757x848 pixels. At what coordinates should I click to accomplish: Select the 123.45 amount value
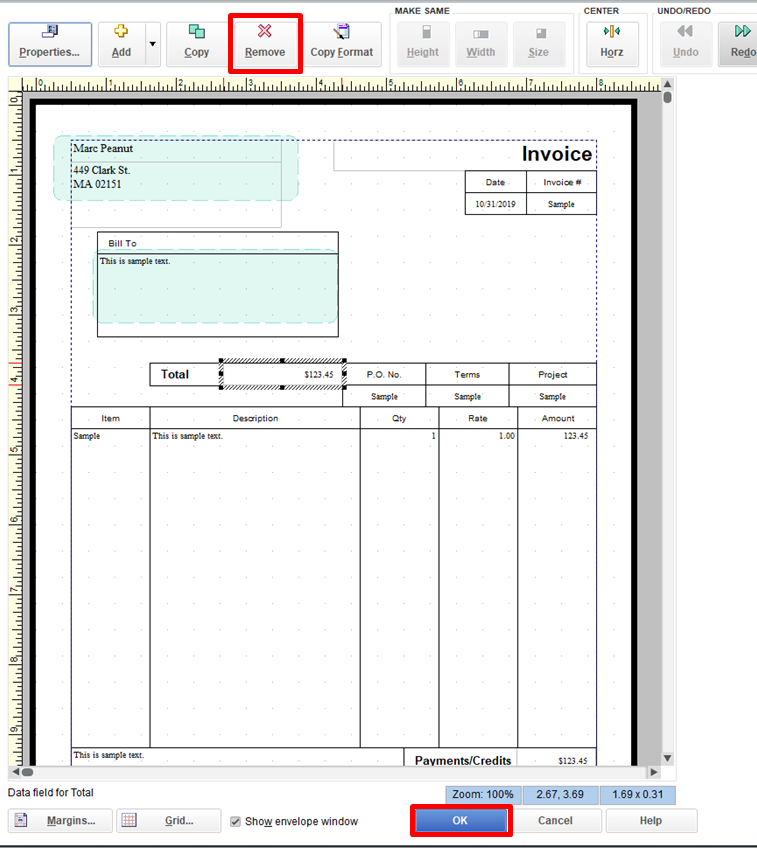(576, 436)
